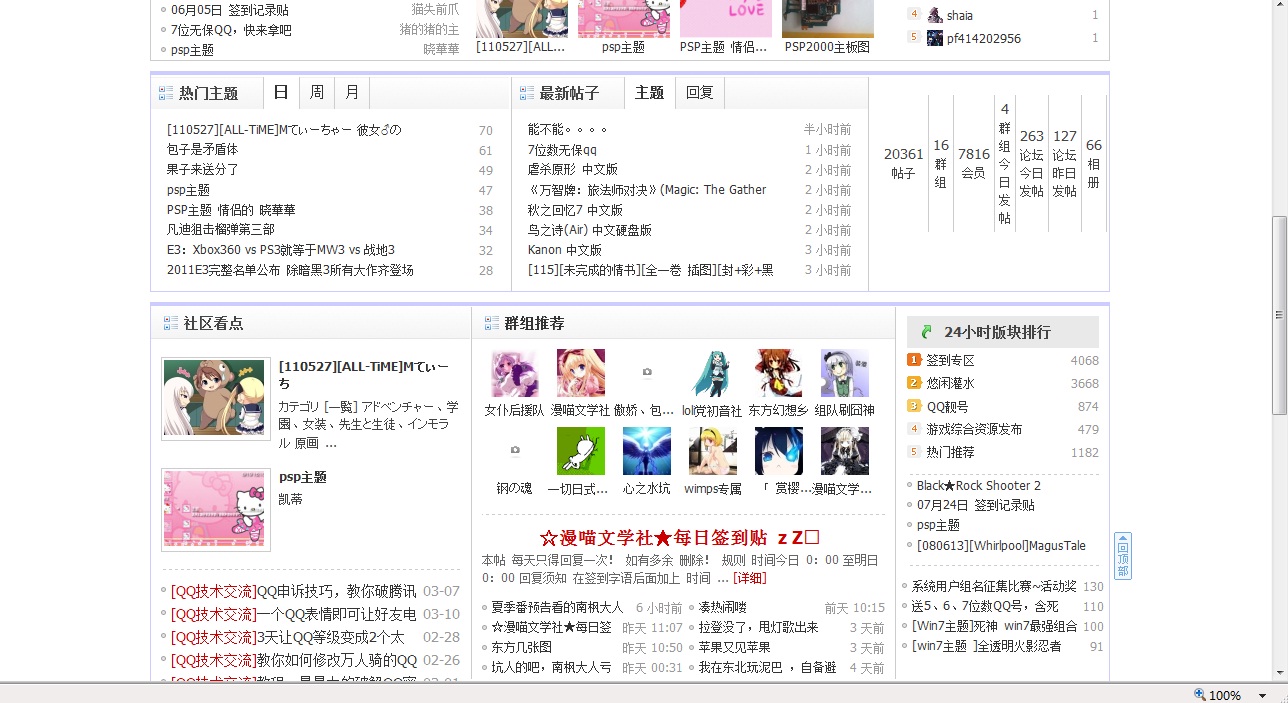Open the 夏季番预告看的南枫大人 post
1288x703 pixels.
(557, 607)
